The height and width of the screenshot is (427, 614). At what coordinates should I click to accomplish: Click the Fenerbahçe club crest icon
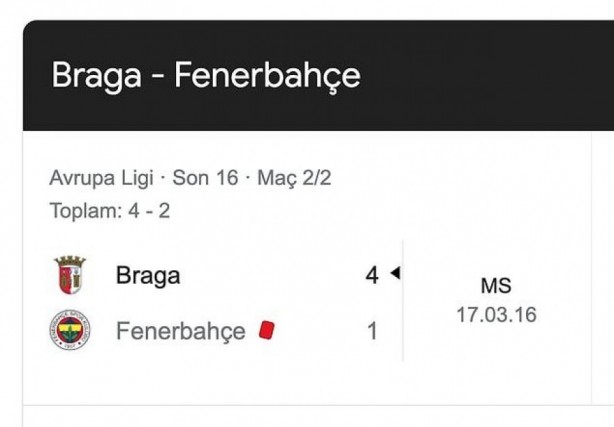(70, 331)
